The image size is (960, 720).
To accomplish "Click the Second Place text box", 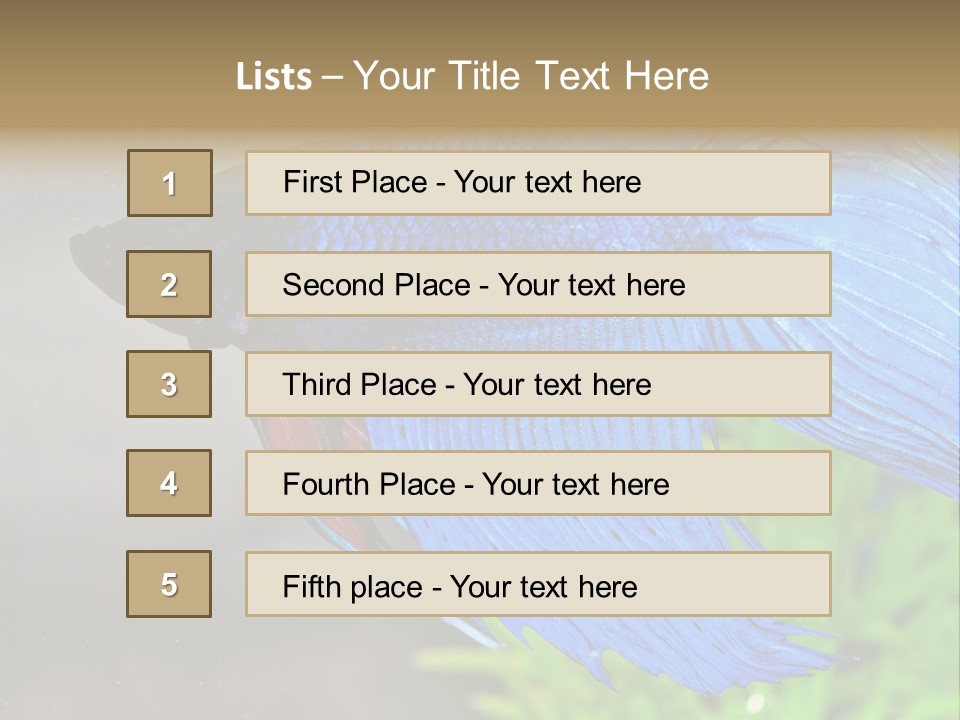I will point(538,284).
